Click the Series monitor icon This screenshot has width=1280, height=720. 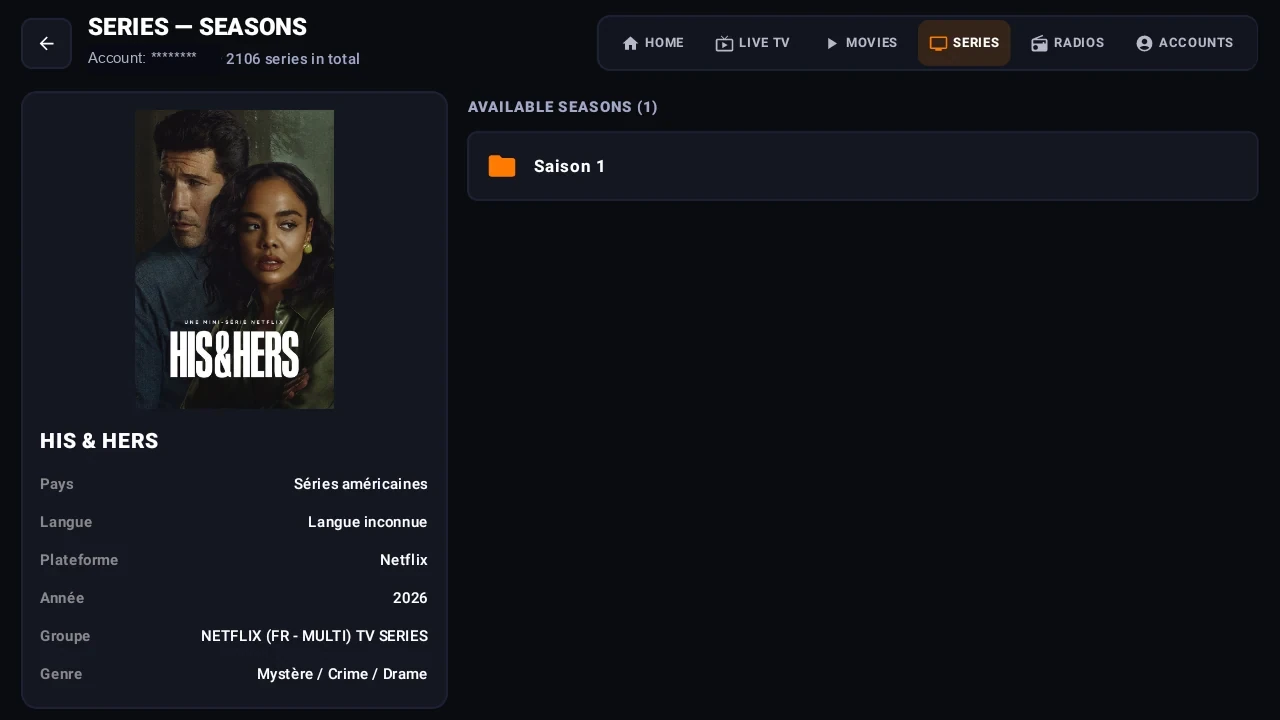(938, 43)
